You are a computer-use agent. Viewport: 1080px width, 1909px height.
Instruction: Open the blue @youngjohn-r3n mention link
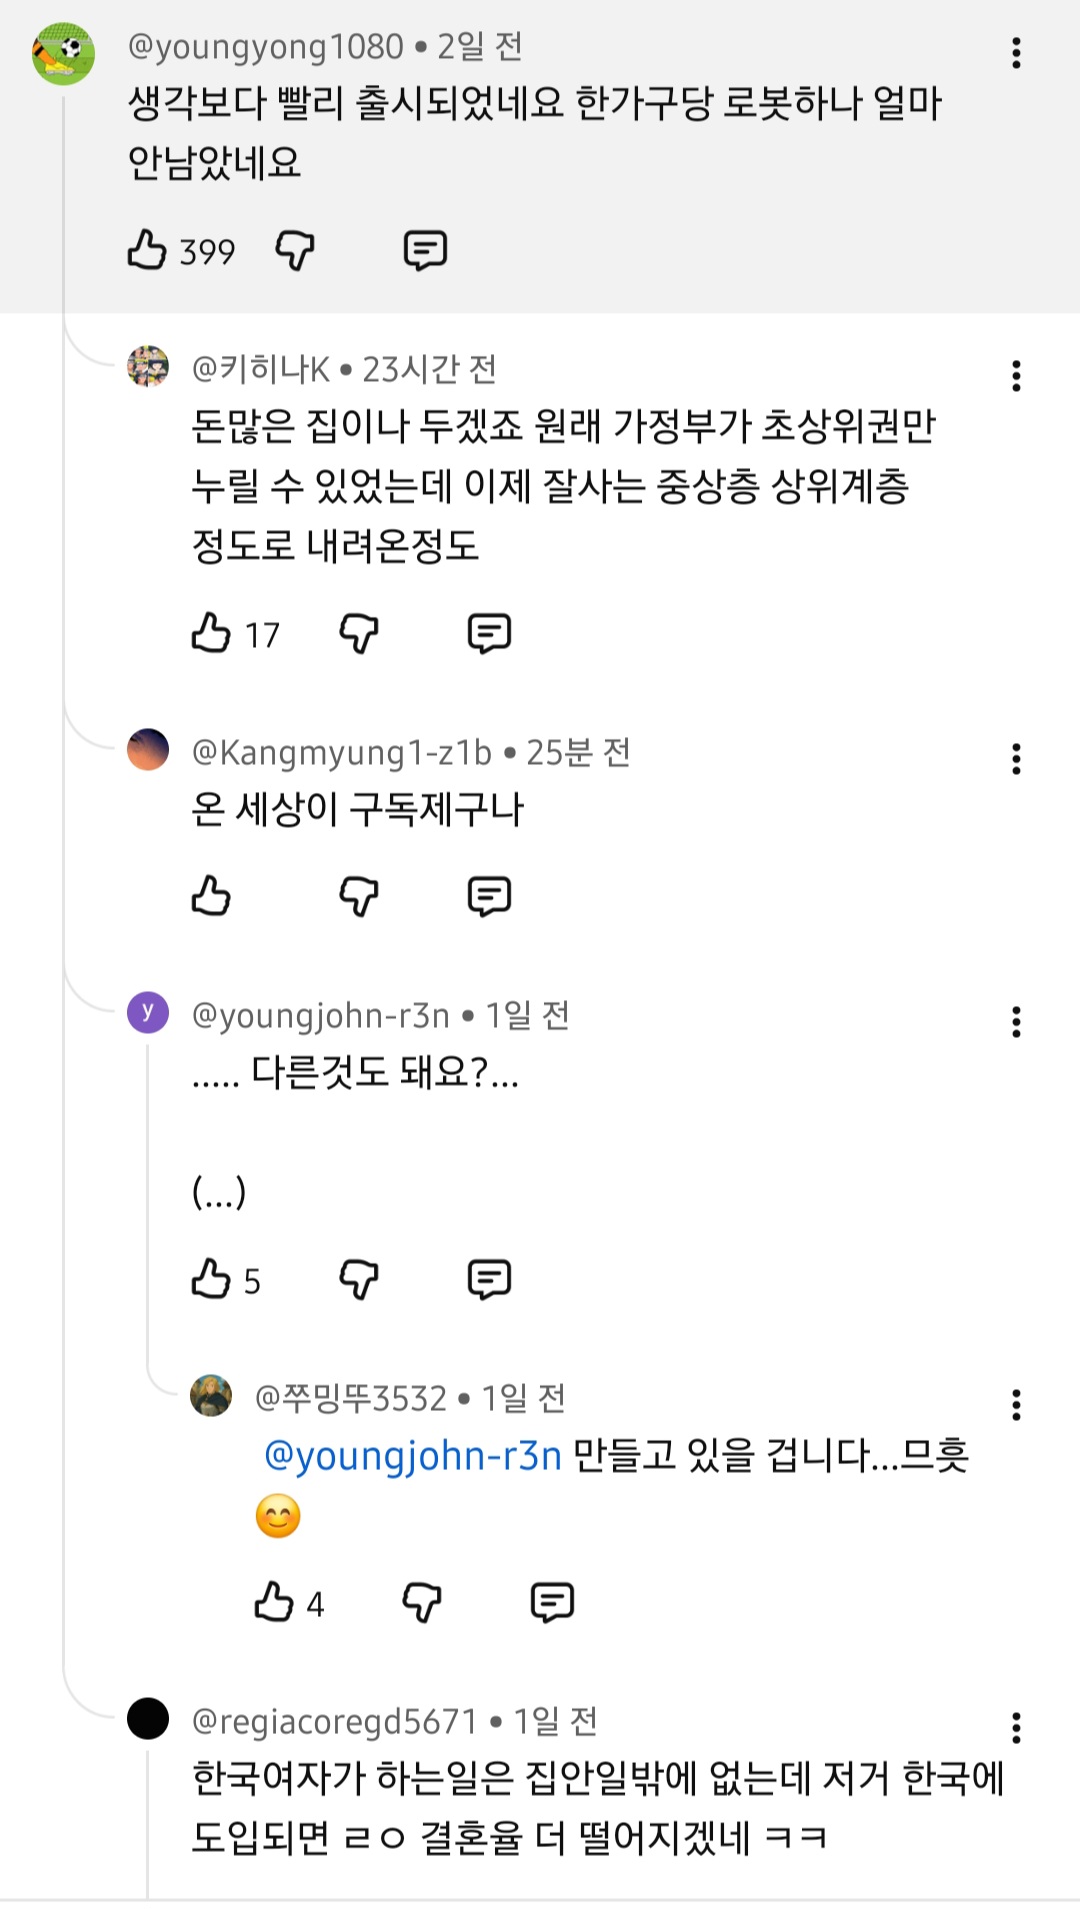click(413, 1456)
